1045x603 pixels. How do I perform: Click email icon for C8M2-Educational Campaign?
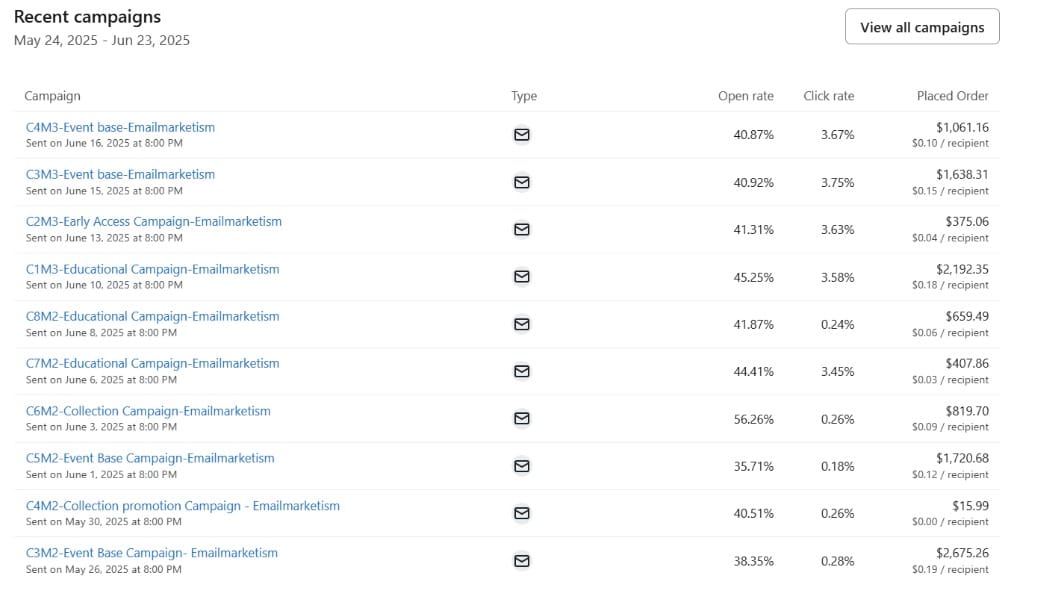tap(521, 324)
